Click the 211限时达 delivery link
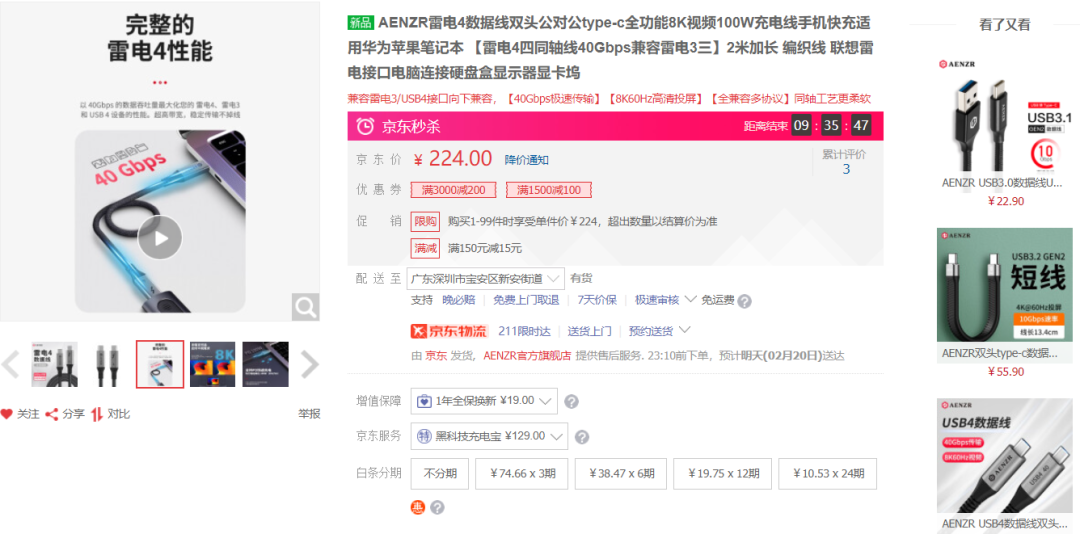Screen dimensions: 1080x534 pos(524,331)
